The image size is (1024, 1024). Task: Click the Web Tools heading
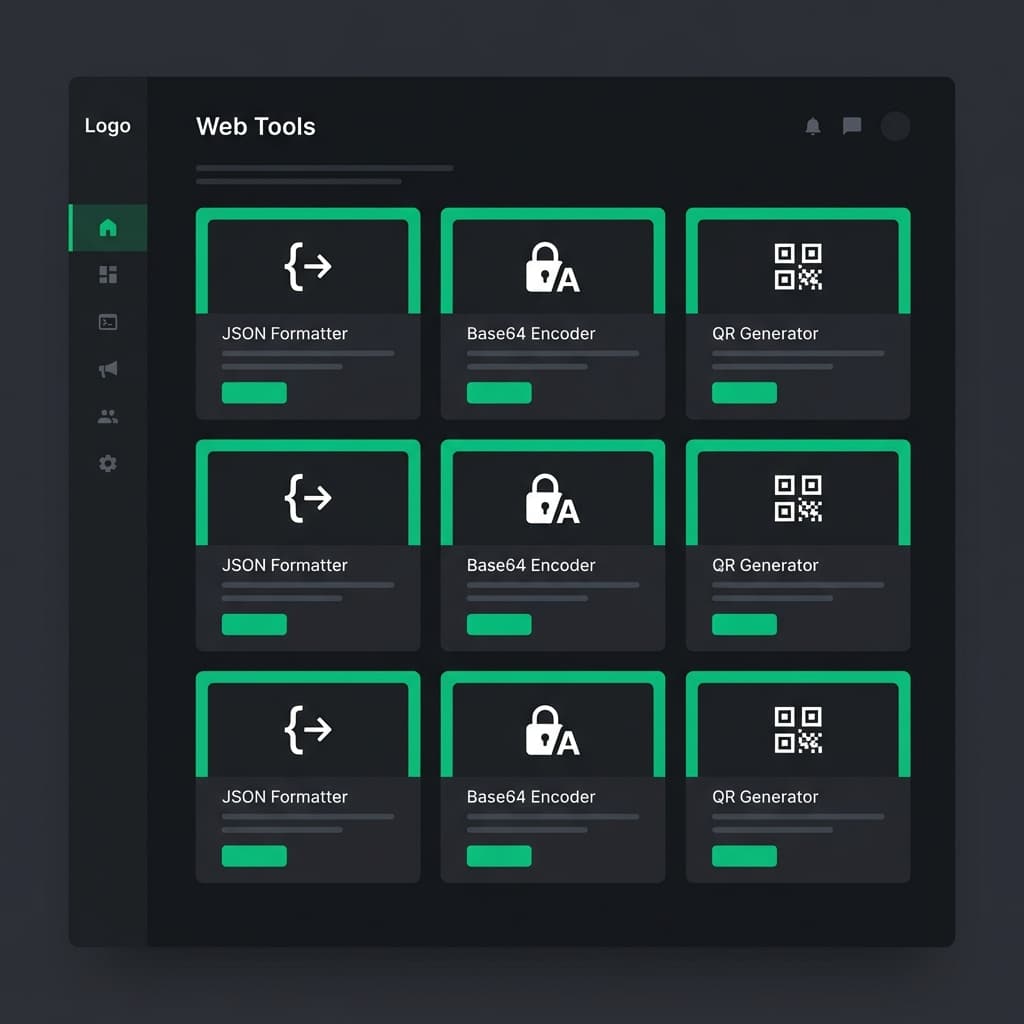click(256, 127)
